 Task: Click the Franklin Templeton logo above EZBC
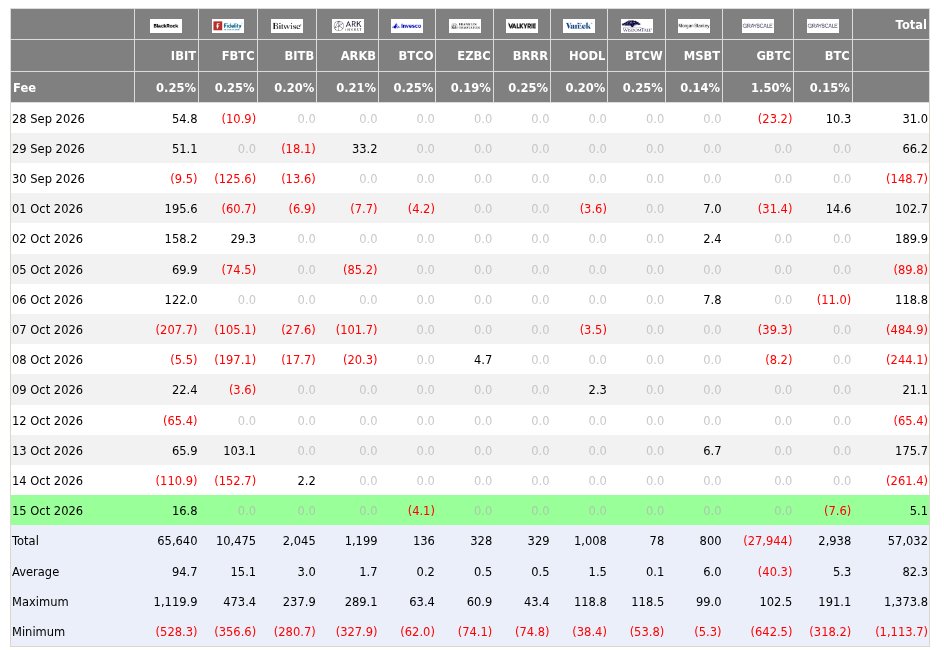tap(465, 26)
